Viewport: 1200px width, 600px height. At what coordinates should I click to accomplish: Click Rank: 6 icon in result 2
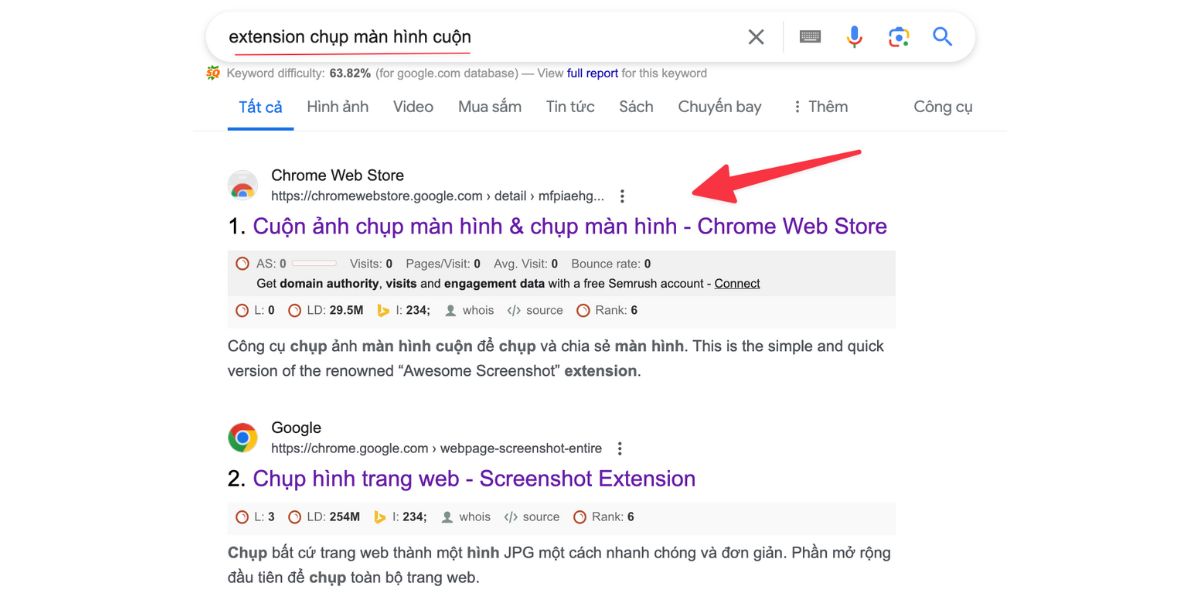[x=580, y=517]
